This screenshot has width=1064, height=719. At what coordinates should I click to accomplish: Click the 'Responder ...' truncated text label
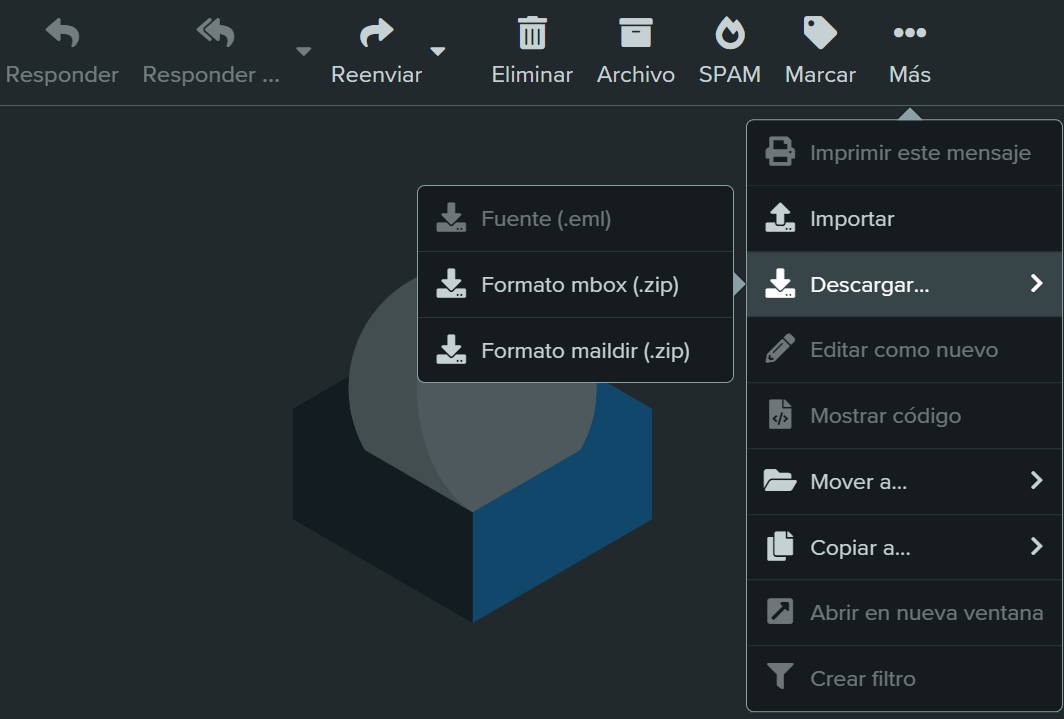click(x=211, y=75)
